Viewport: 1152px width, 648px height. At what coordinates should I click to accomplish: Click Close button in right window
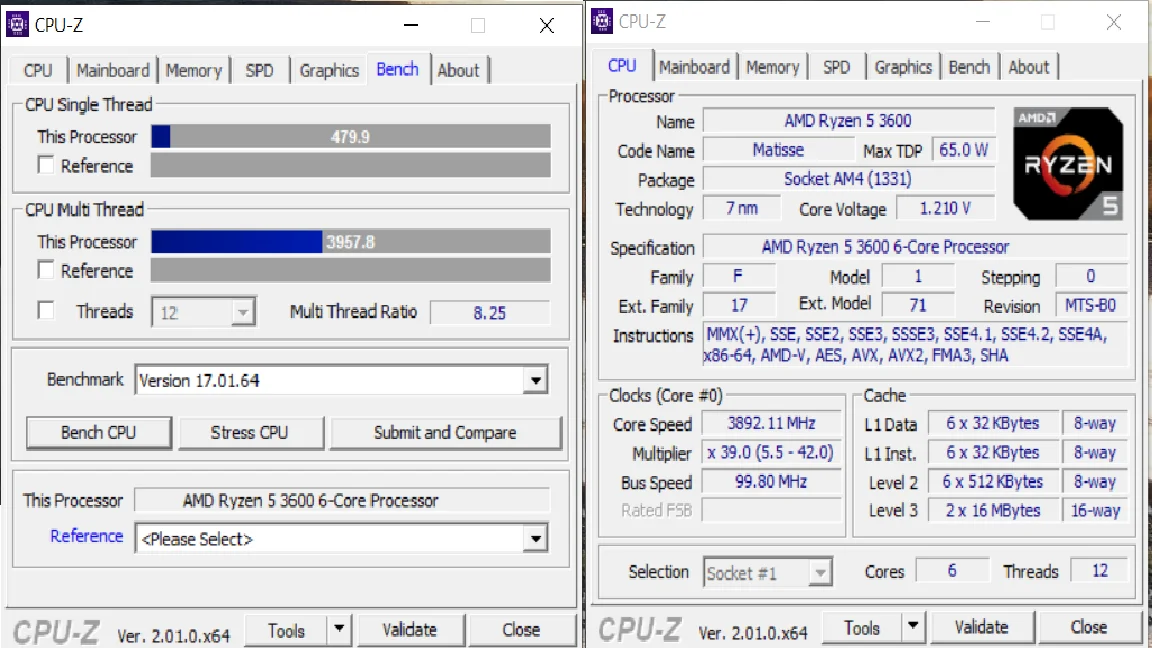click(x=1089, y=627)
